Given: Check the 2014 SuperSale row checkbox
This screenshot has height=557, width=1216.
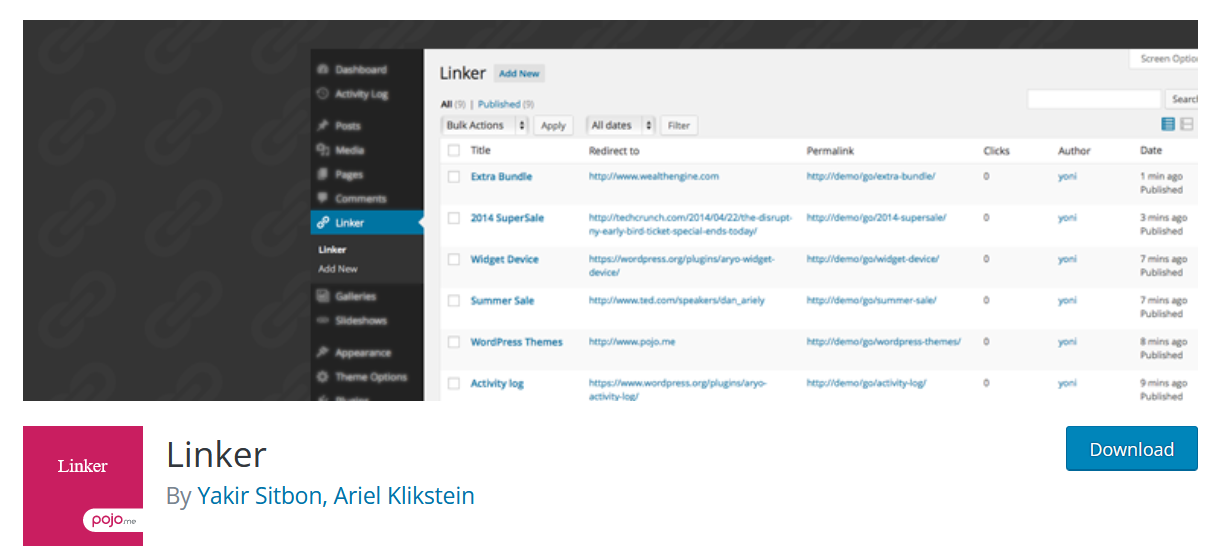Looking at the screenshot, I should pyautogui.click(x=453, y=218).
